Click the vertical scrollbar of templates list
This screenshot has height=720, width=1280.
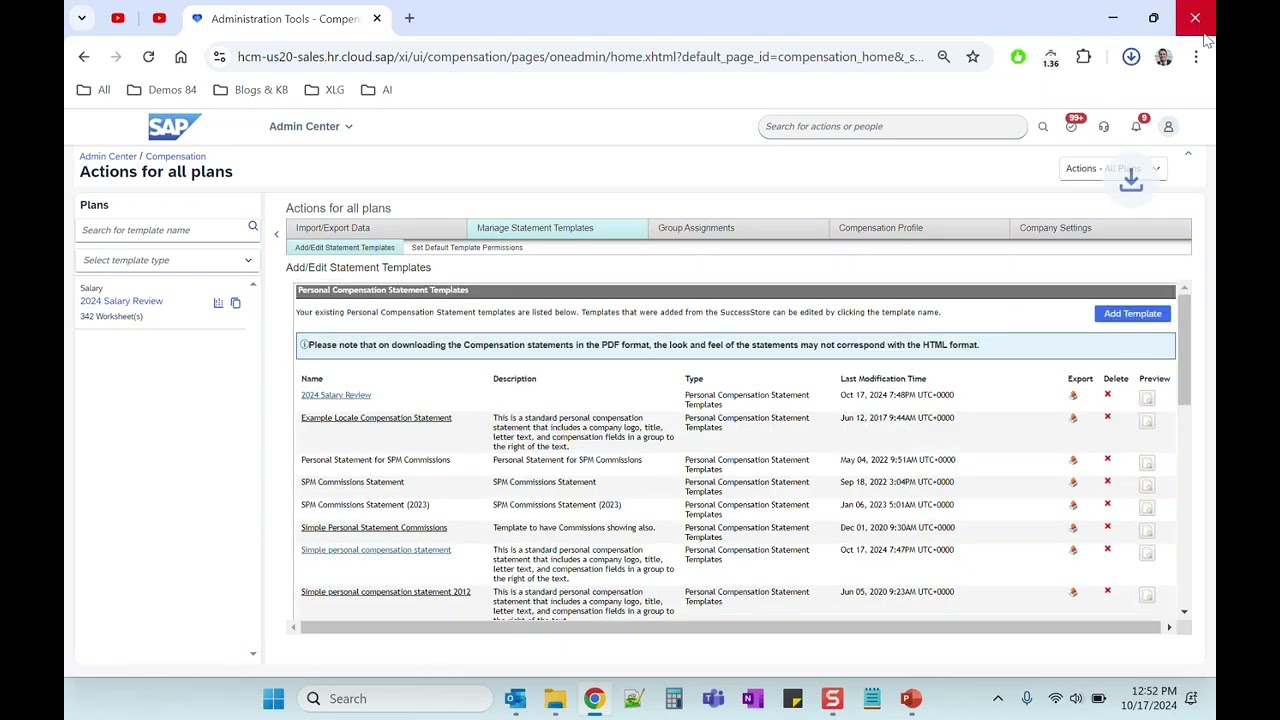point(1185,350)
